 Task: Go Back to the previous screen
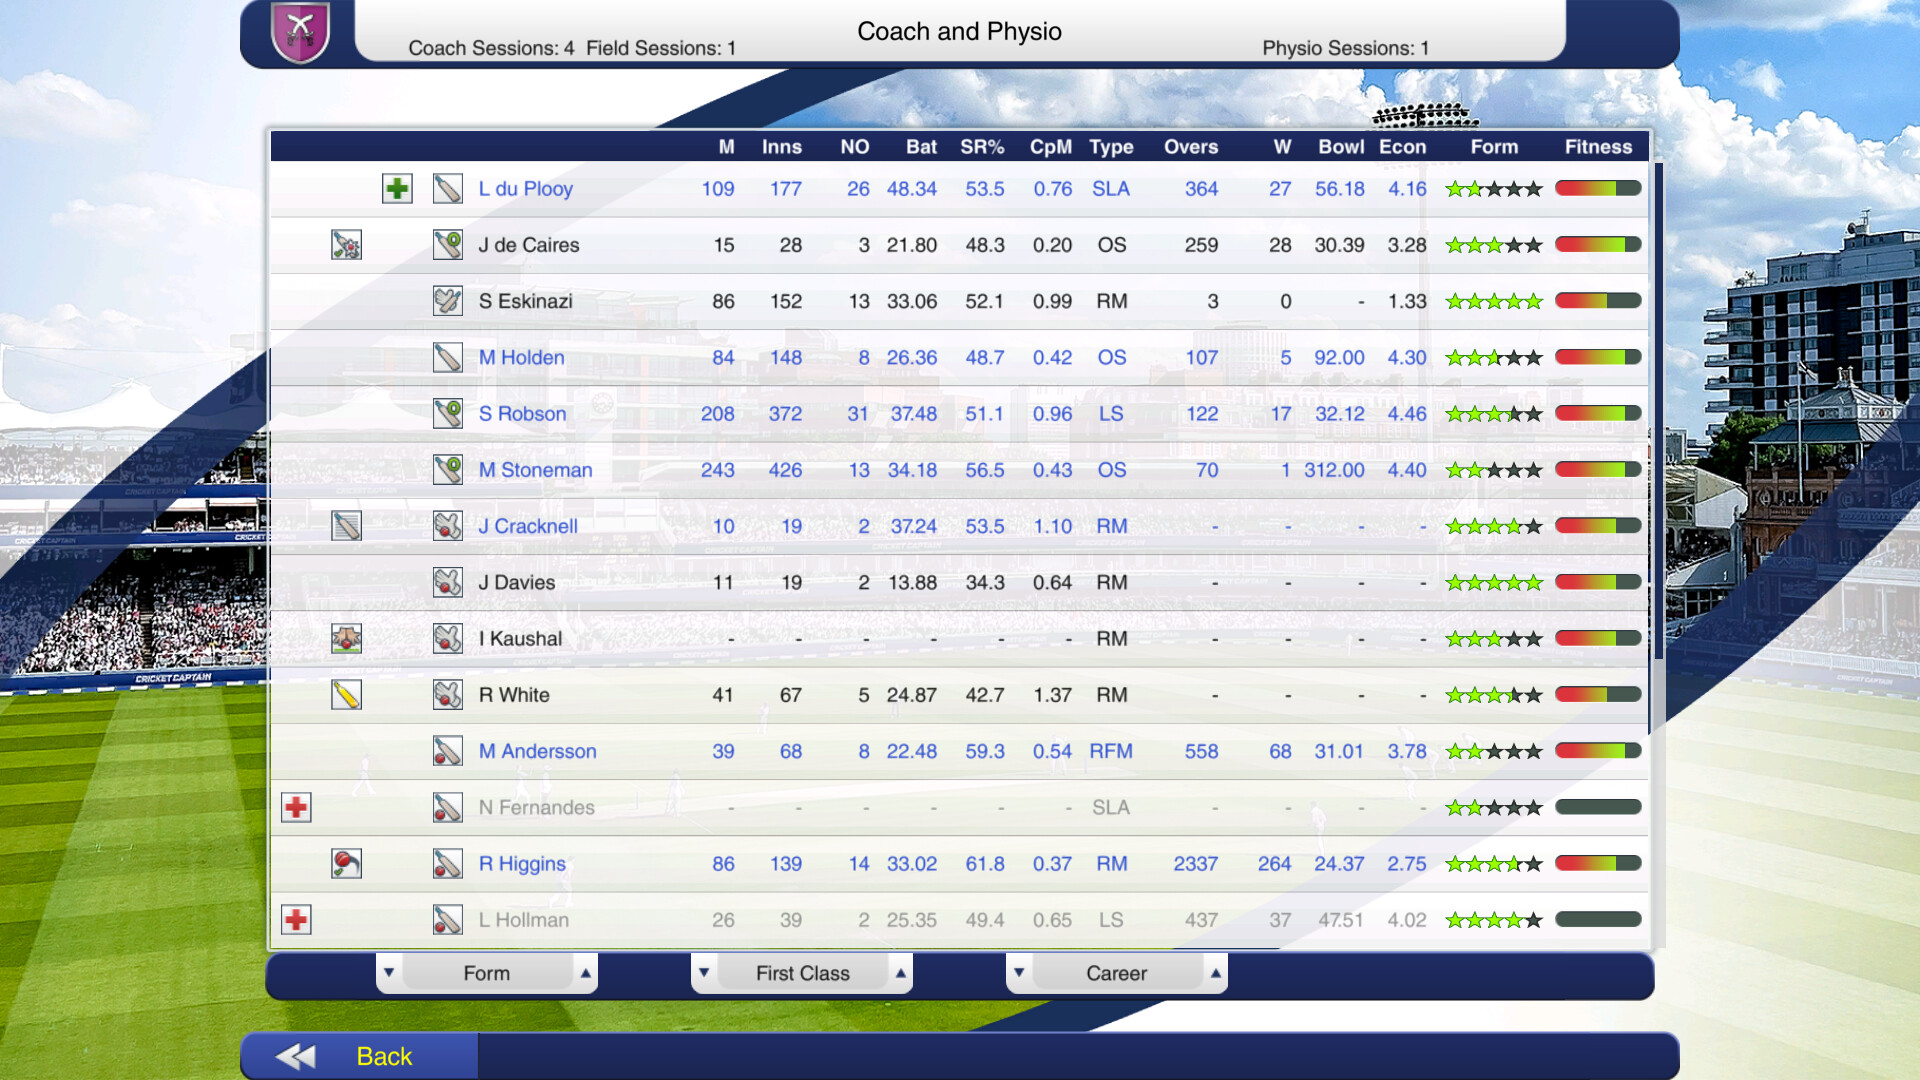coord(360,1056)
